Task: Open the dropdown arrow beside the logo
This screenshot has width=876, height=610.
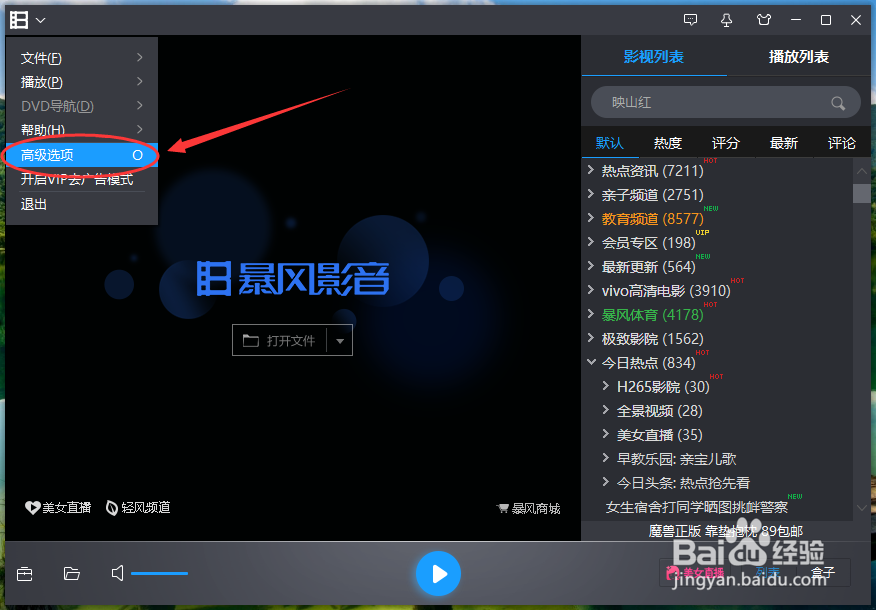Action: tap(40, 21)
